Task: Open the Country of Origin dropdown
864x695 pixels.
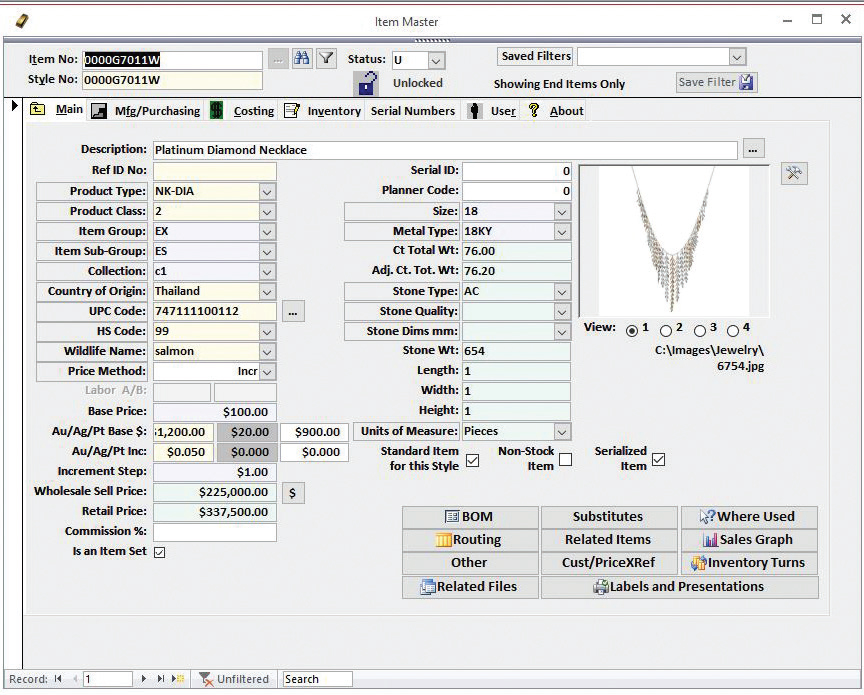Action: (x=267, y=292)
